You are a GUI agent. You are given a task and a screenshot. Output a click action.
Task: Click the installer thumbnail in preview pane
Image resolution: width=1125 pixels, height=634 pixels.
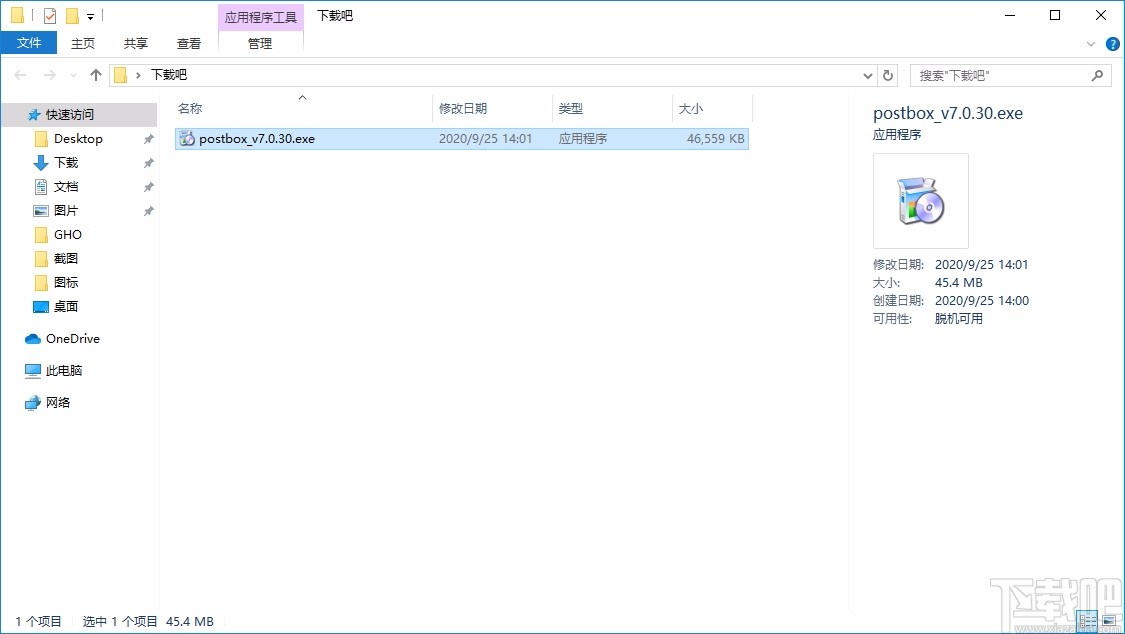coord(921,201)
